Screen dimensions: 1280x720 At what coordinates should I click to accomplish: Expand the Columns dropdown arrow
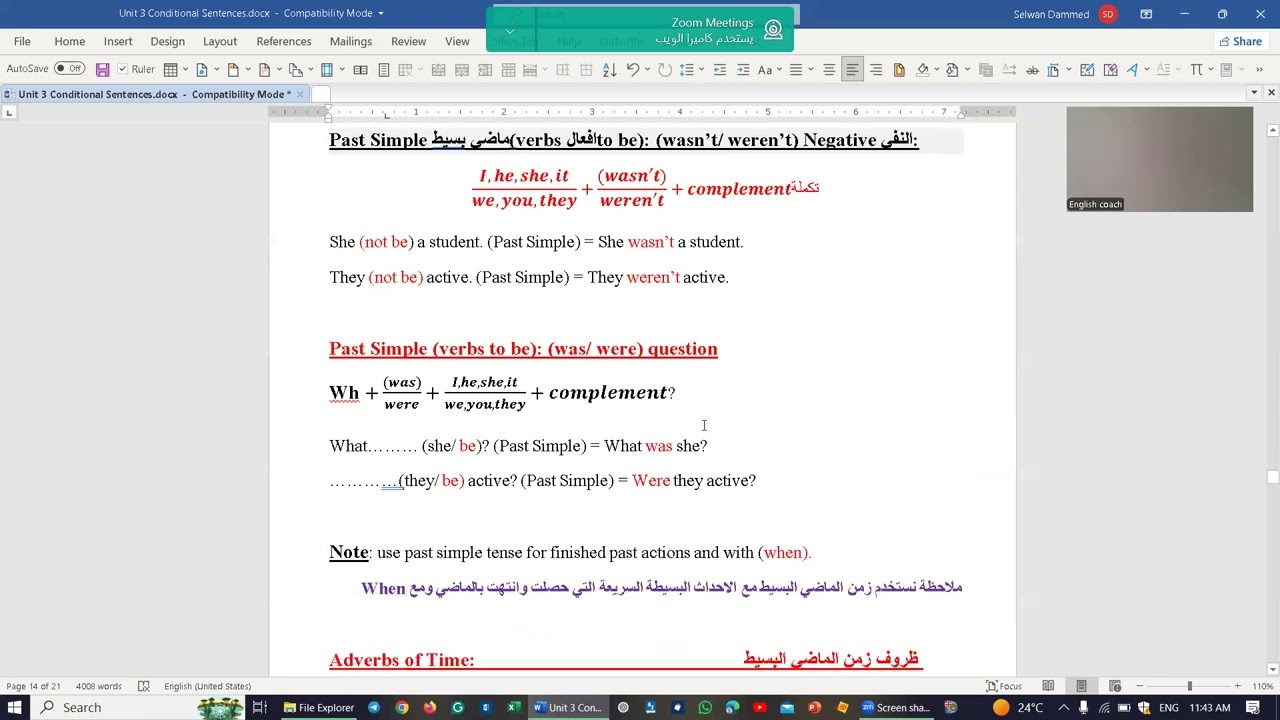(342, 70)
